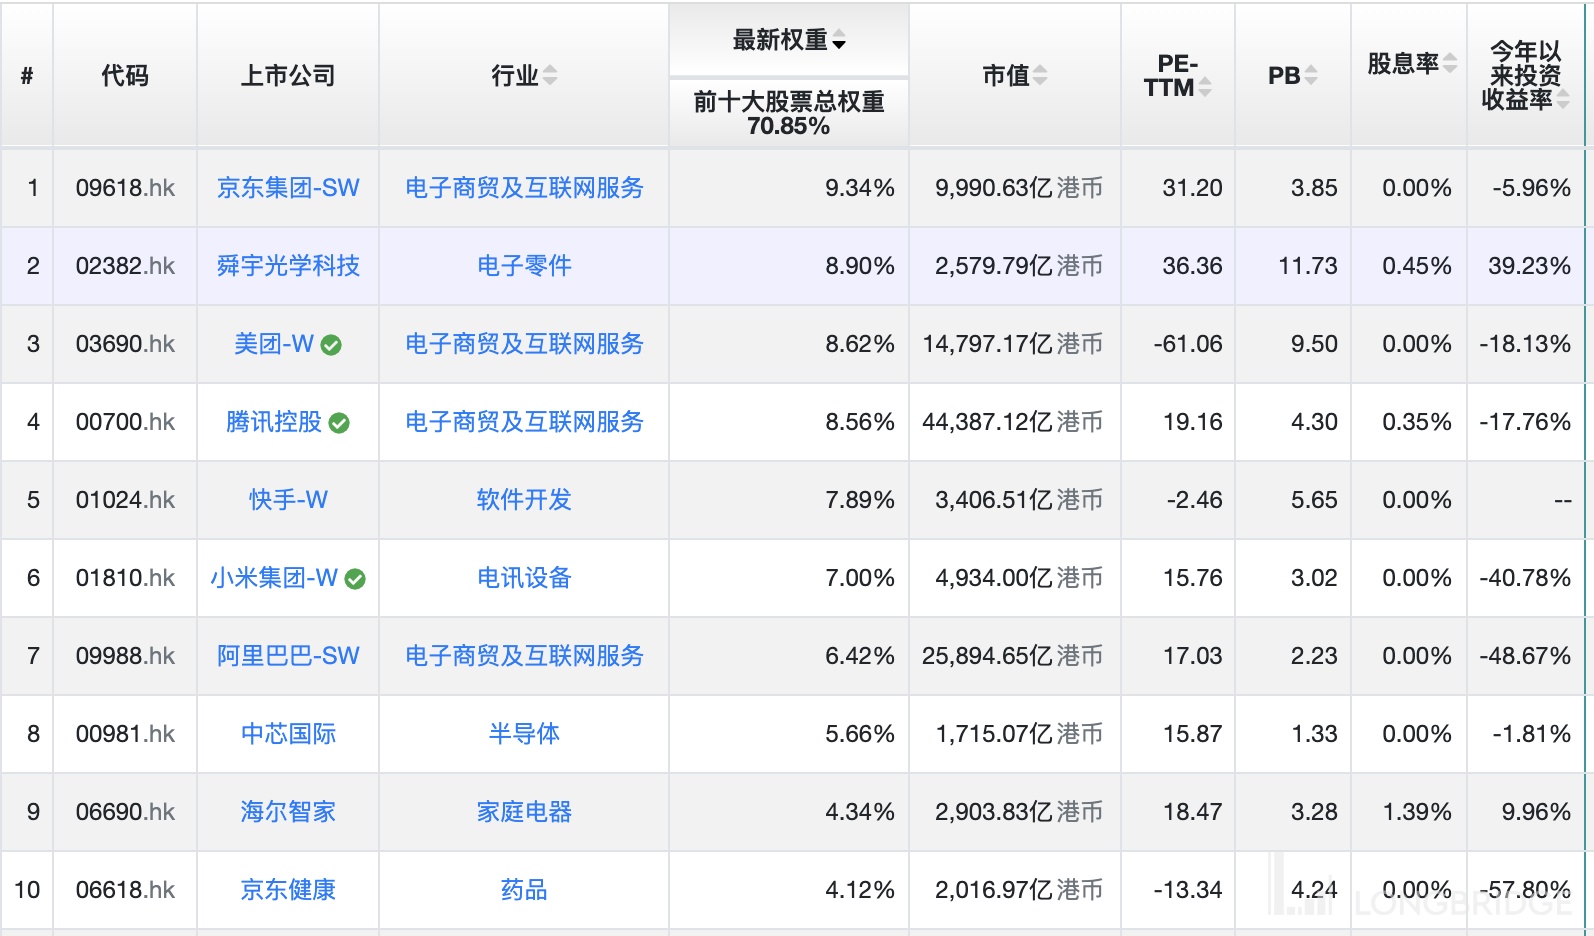Click the 上市公司 column header
The width and height of the screenshot is (1594, 936).
tap(288, 76)
